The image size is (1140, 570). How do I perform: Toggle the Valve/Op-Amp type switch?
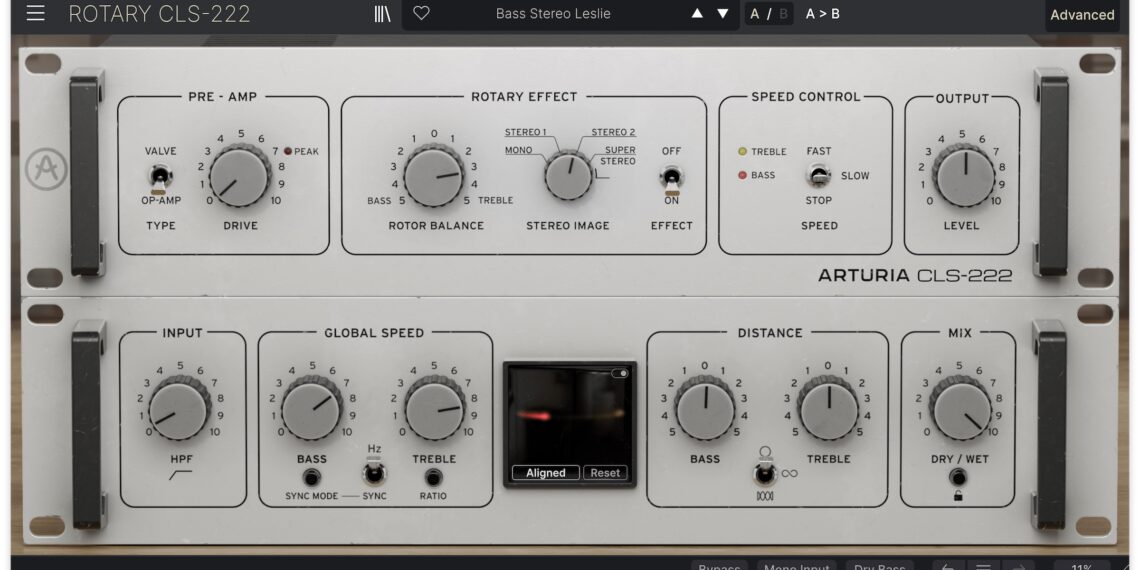click(x=159, y=177)
